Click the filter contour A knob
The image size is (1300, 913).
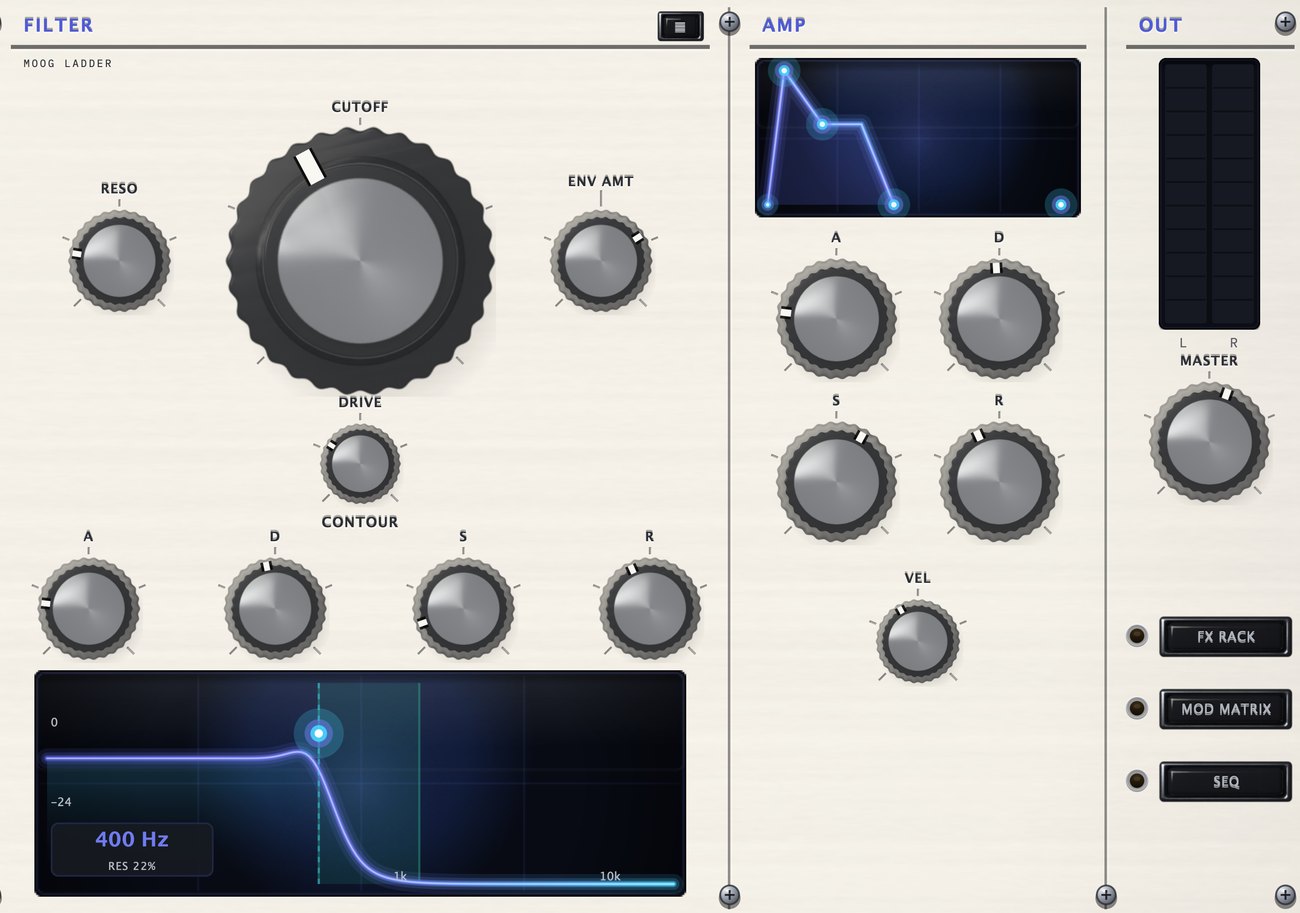pos(88,608)
